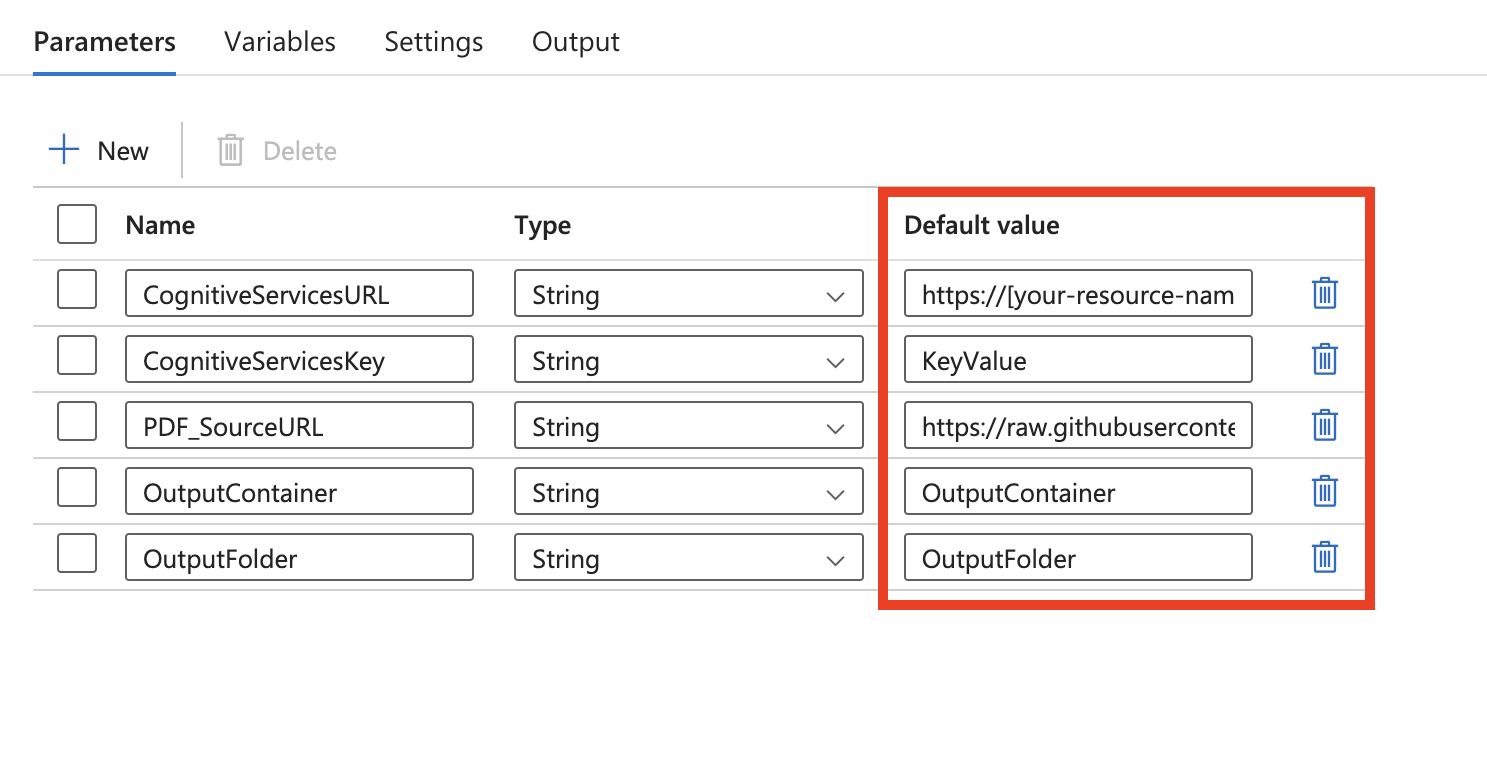This screenshot has width=1487, height=759.
Task: Remove PDF_SourceURL parameter using trash icon
Action: click(x=1324, y=426)
